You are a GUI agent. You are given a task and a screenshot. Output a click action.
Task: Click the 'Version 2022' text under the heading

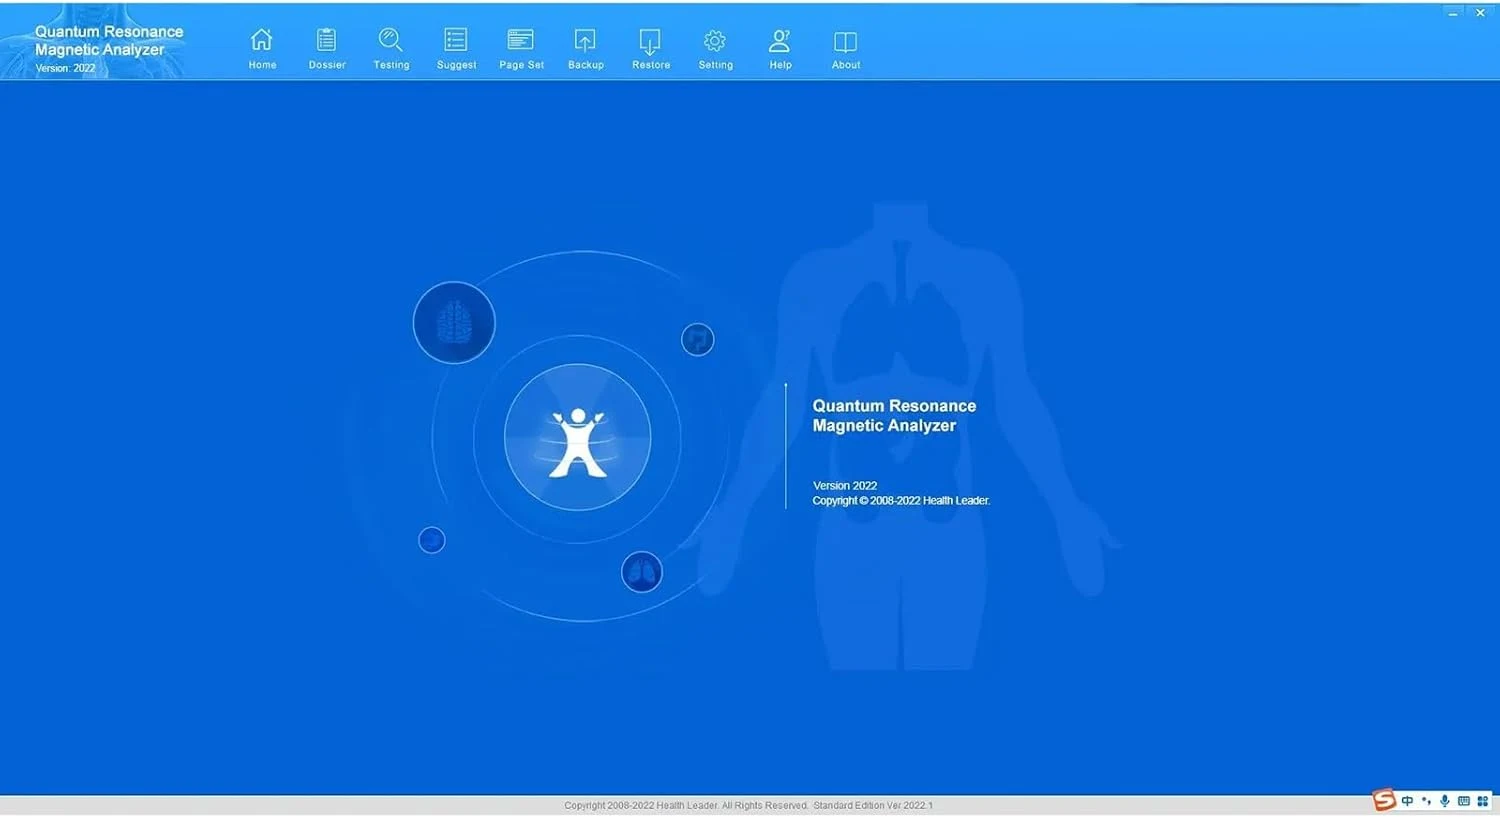point(845,485)
